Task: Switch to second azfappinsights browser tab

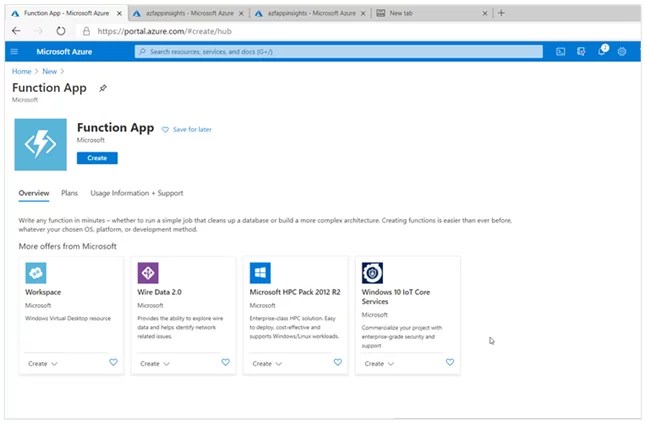Action: [x=310, y=13]
